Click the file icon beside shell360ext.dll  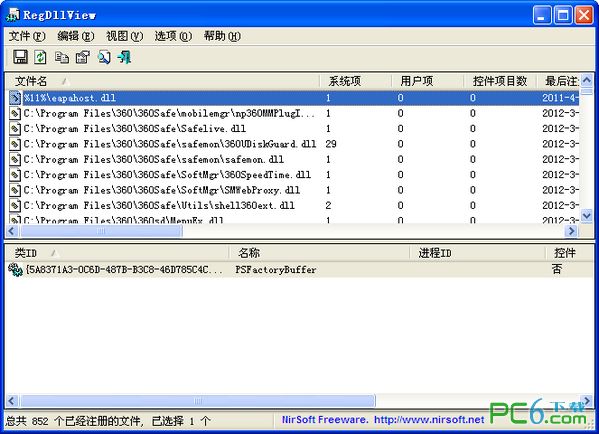coord(15,206)
